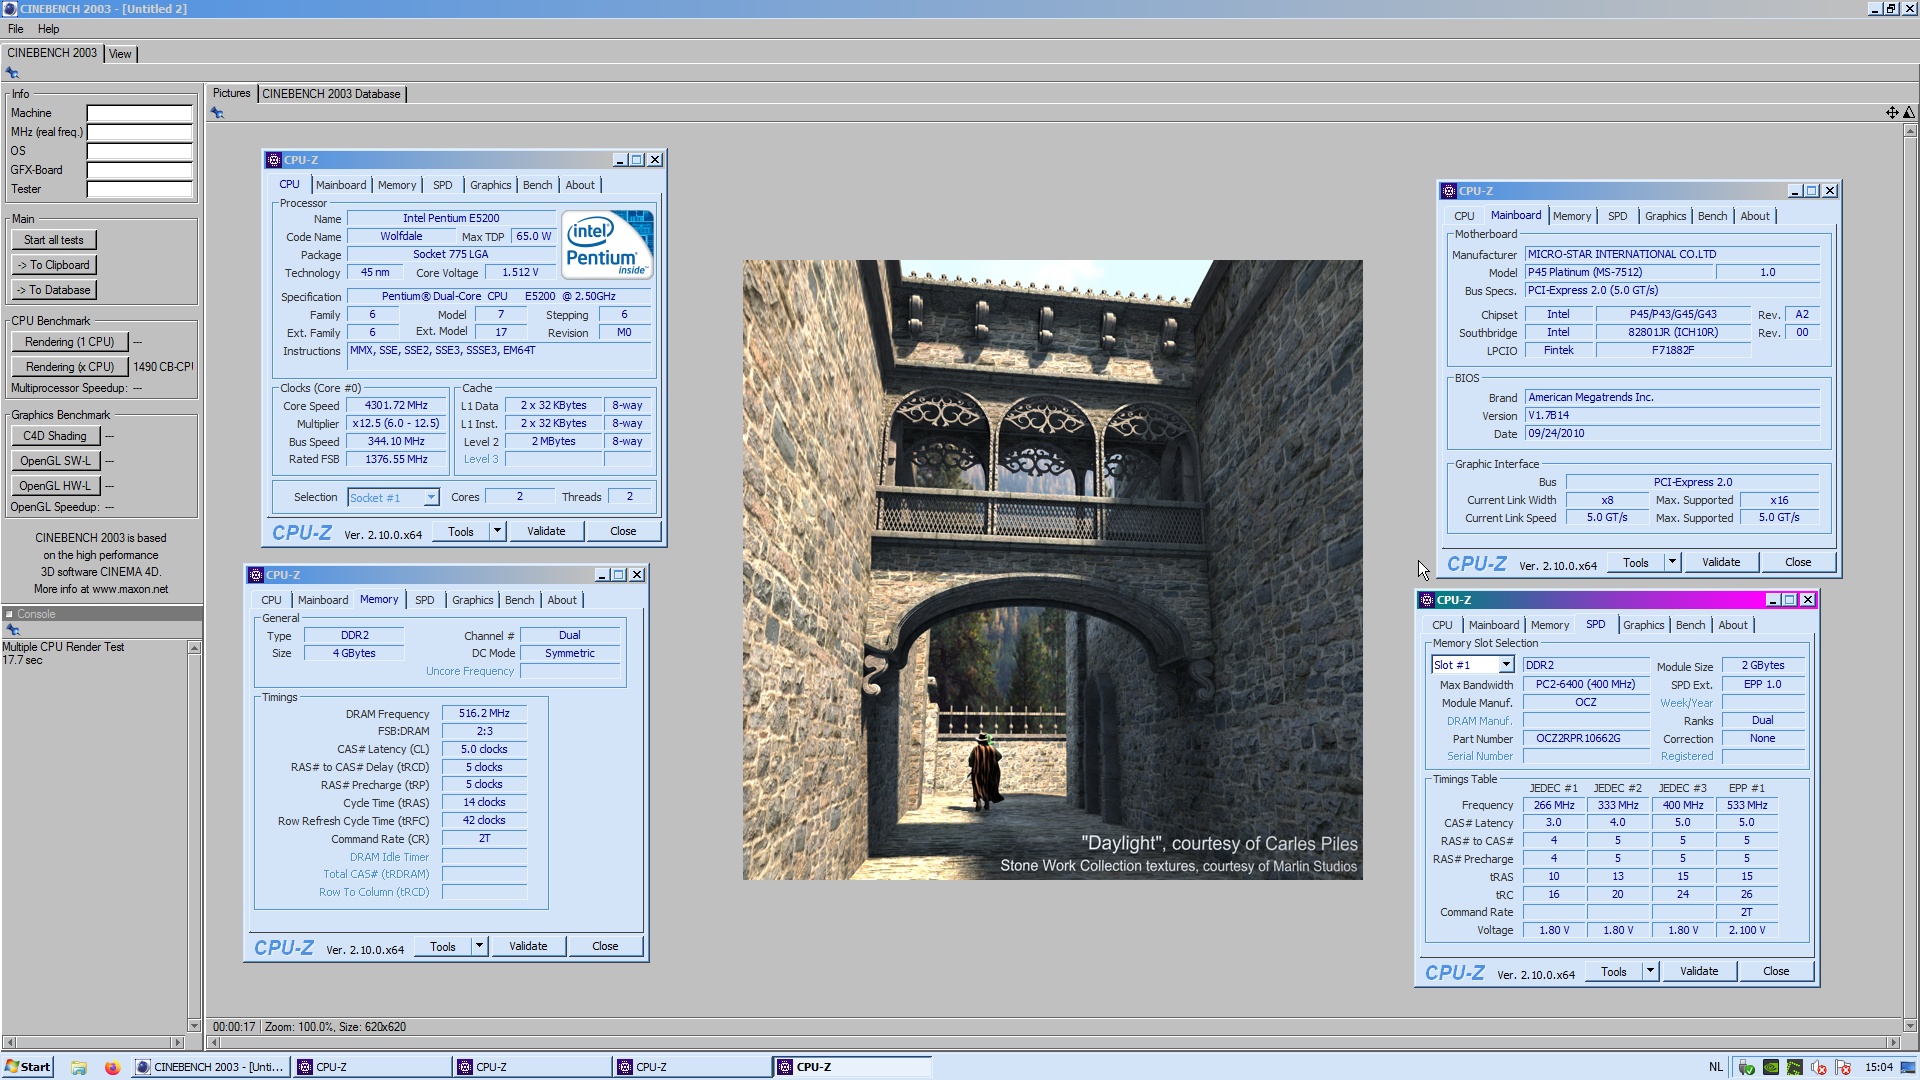Click the Tester input field
Image resolution: width=1920 pixels, height=1080 pixels.
pyautogui.click(x=139, y=189)
